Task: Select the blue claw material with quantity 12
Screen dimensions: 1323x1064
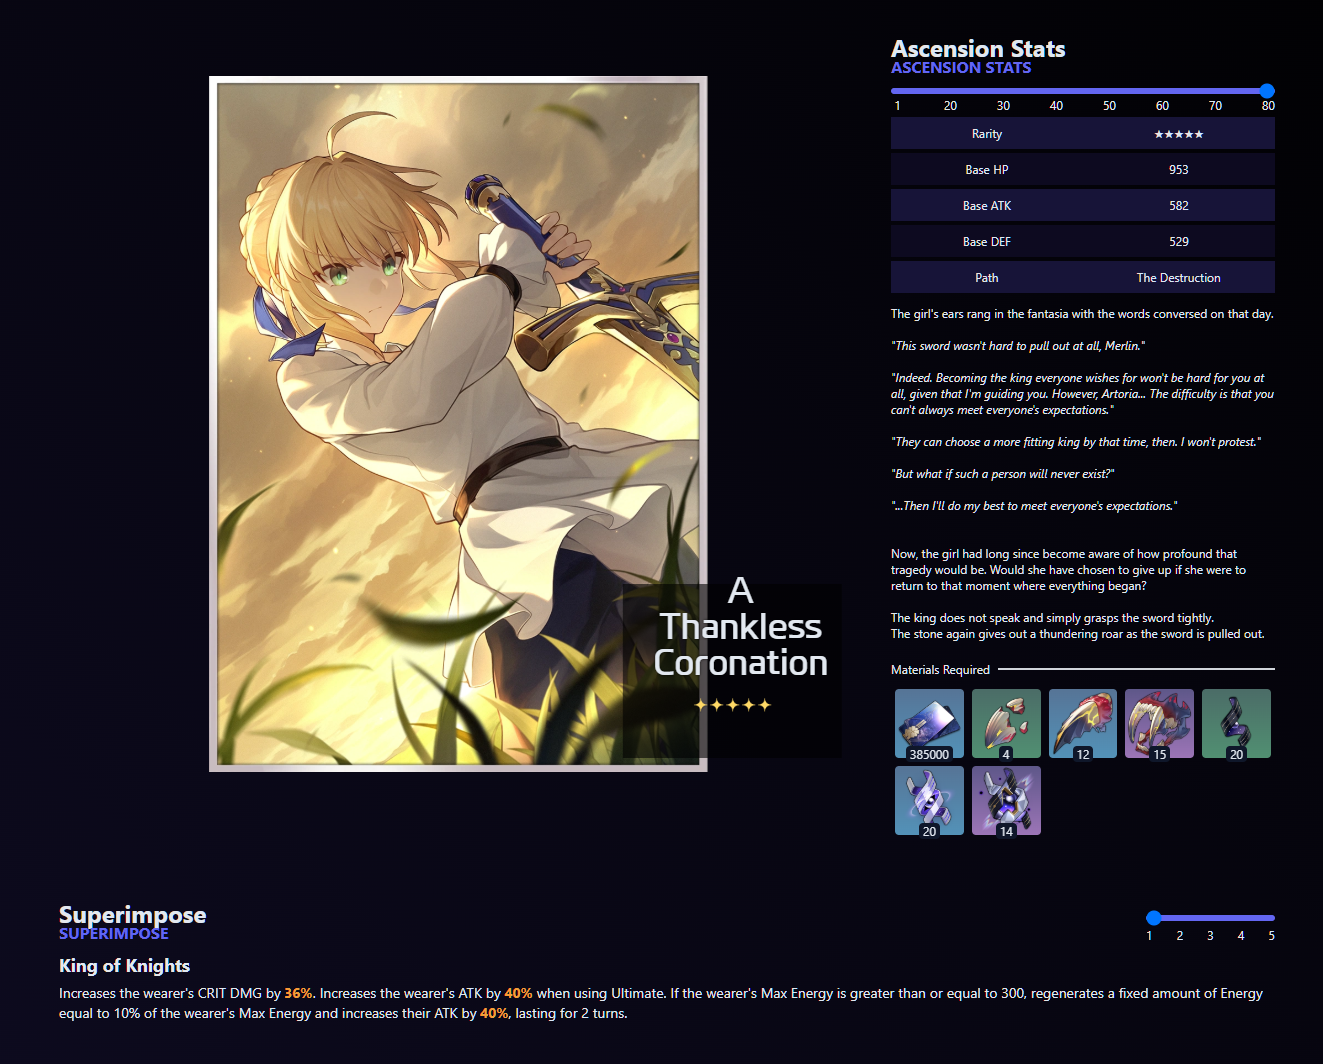Action: tap(1083, 723)
